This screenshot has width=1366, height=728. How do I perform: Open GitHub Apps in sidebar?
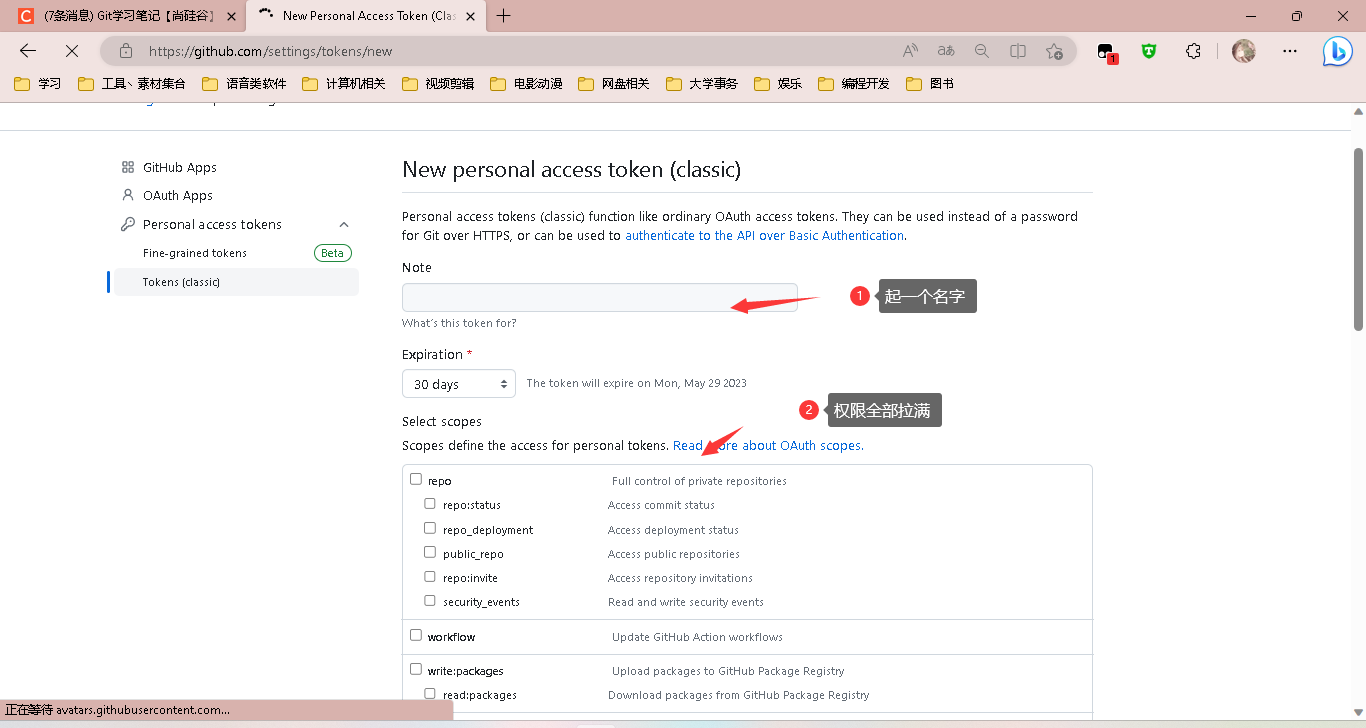click(x=180, y=167)
